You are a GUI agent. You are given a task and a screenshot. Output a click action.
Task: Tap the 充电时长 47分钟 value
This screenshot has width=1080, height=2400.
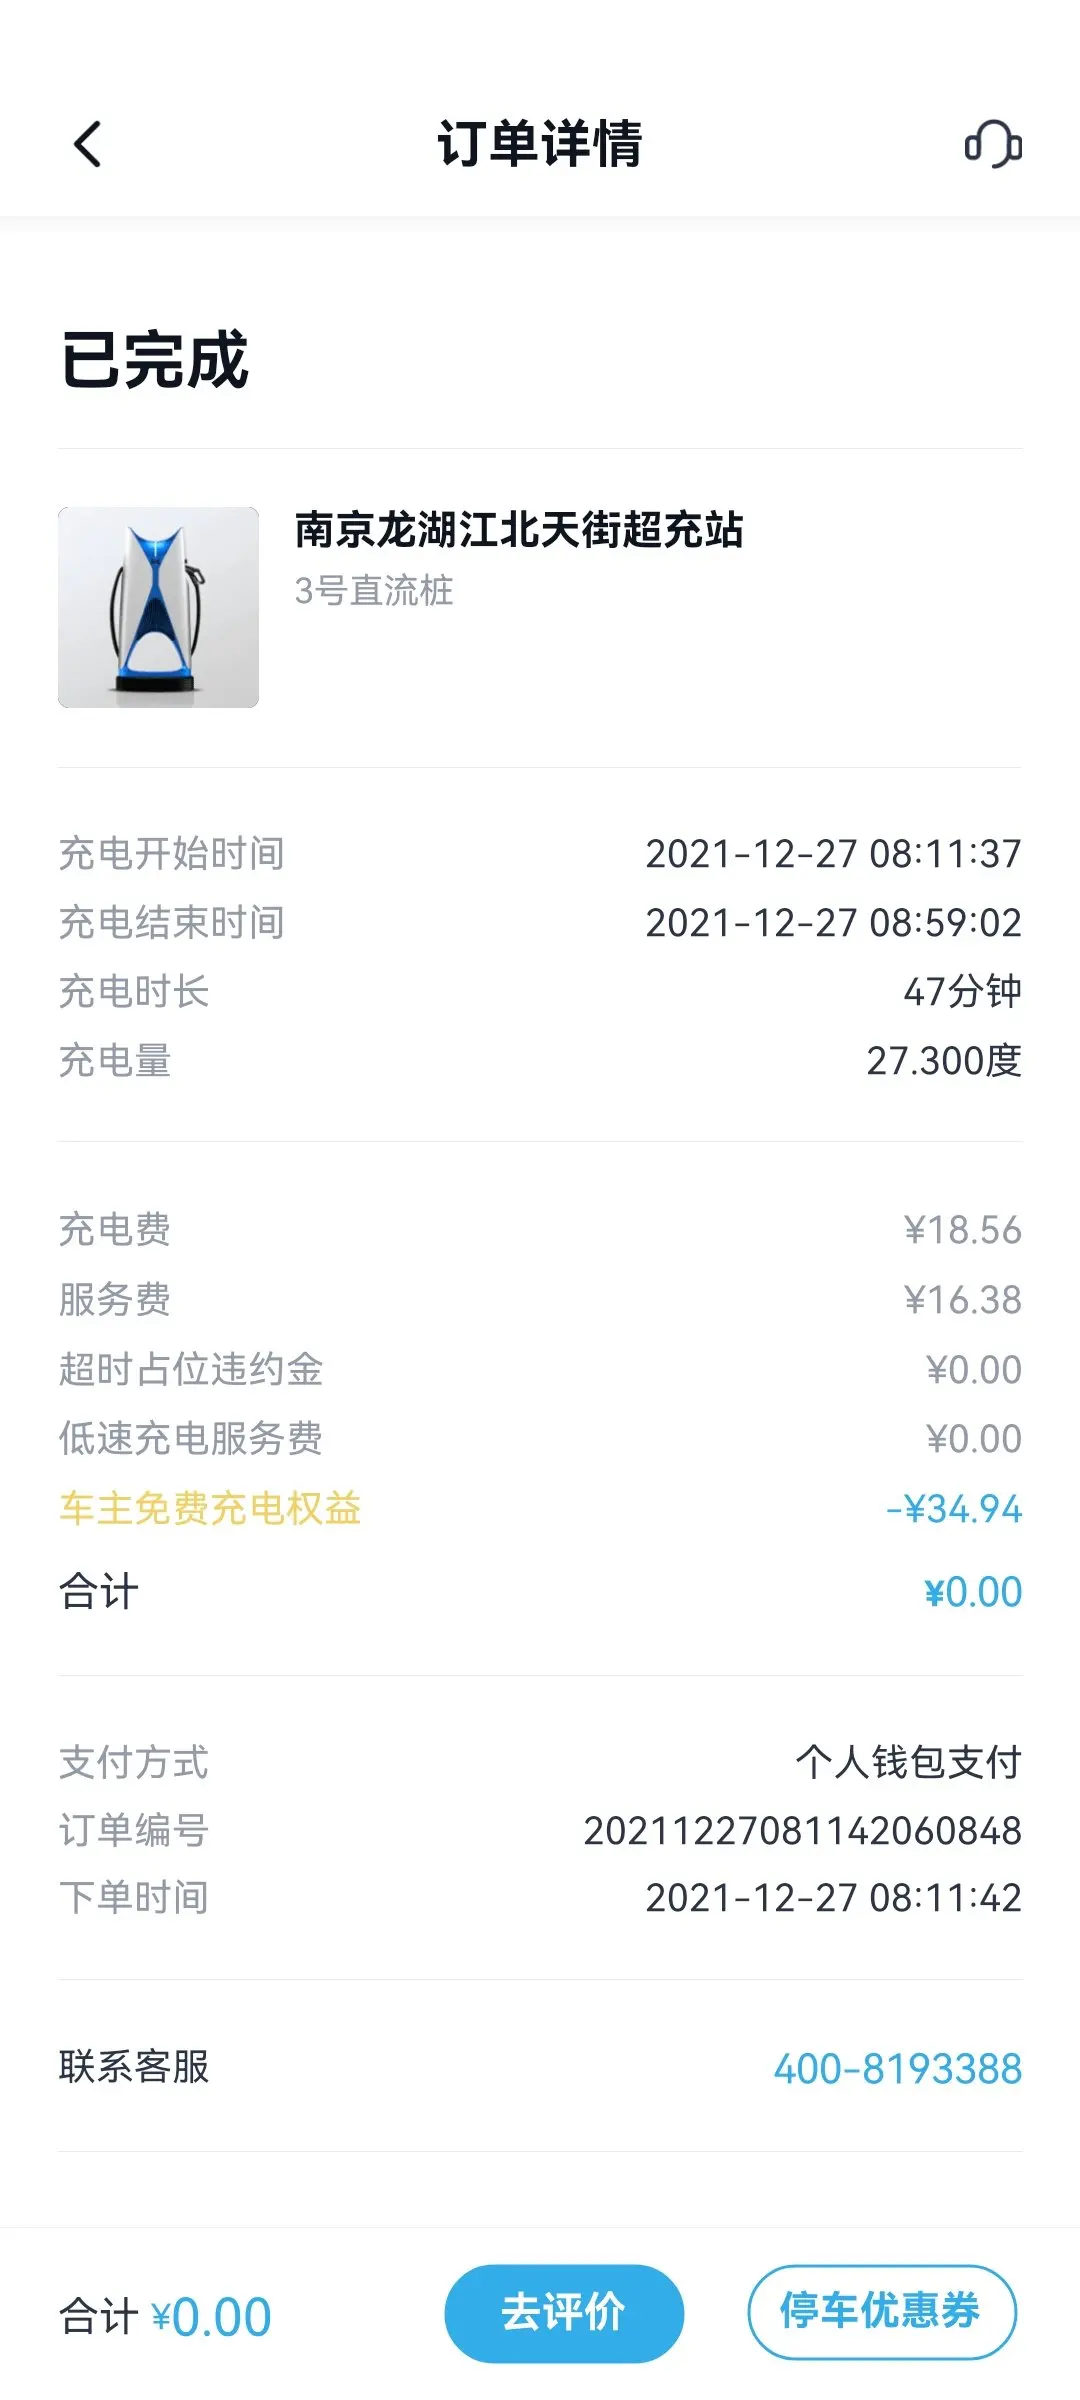coord(962,992)
